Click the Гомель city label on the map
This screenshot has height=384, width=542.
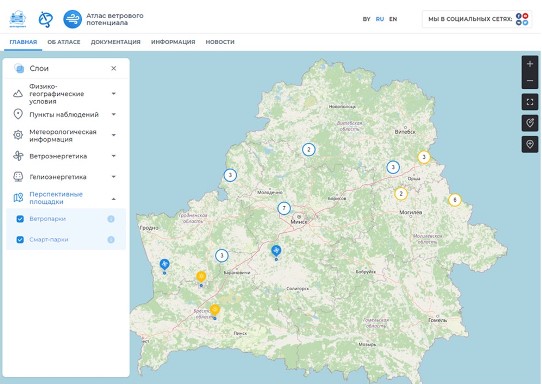(437, 320)
